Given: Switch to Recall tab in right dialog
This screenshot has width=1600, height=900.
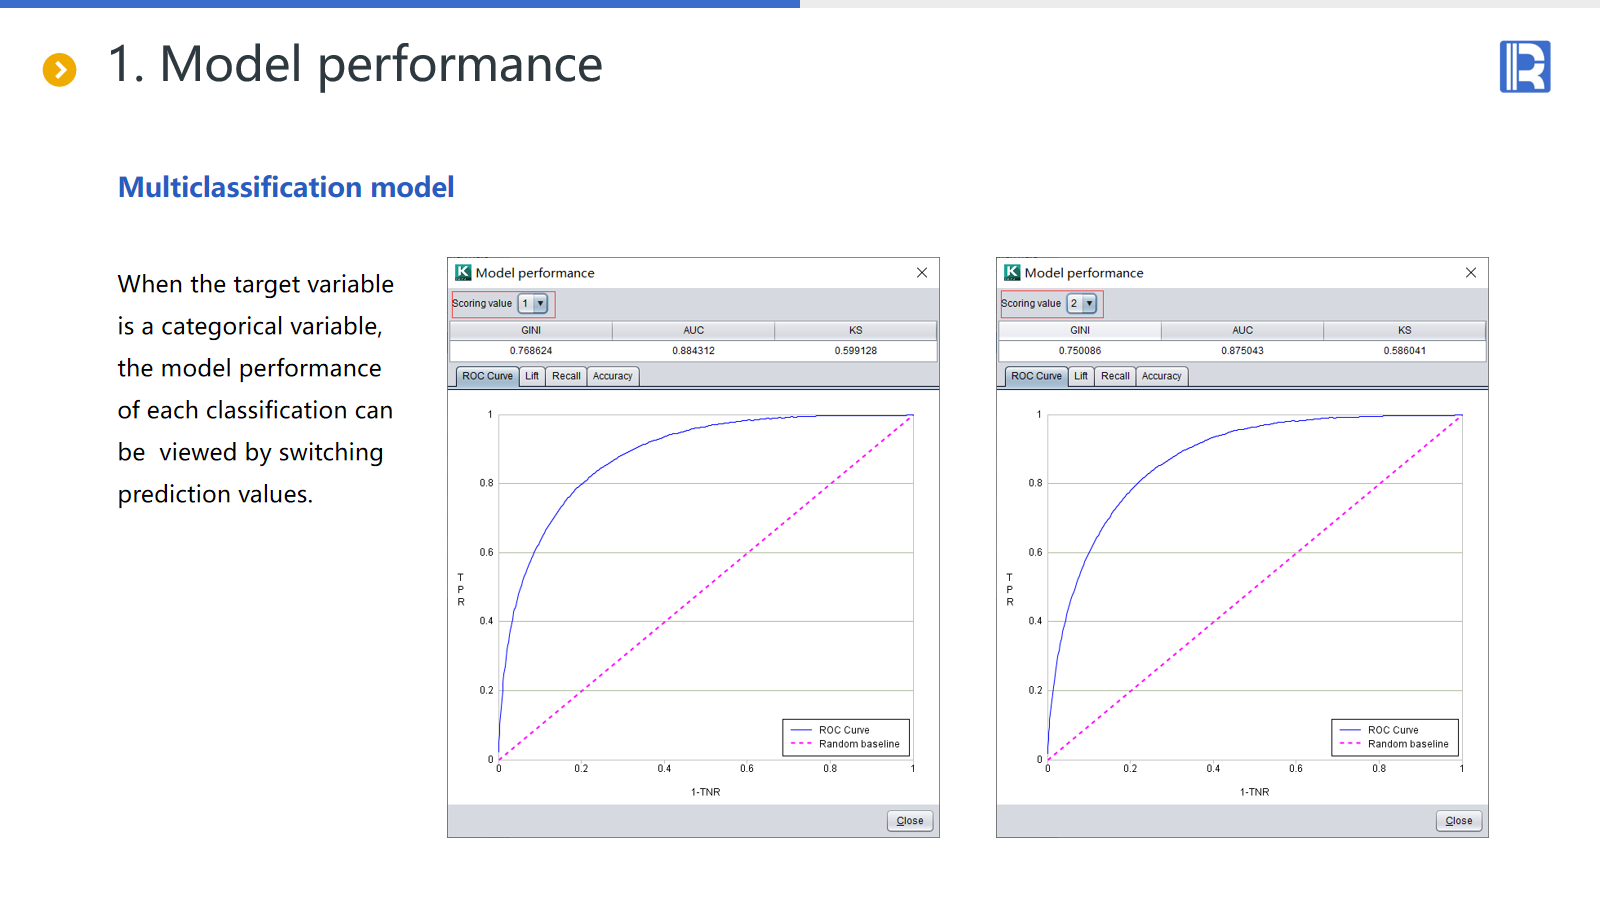Looking at the screenshot, I should pos(1115,376).
